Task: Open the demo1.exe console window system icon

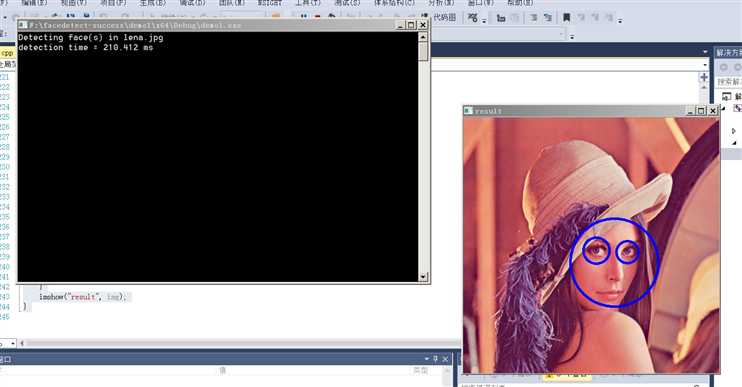Action: click(x=23, y=25)
